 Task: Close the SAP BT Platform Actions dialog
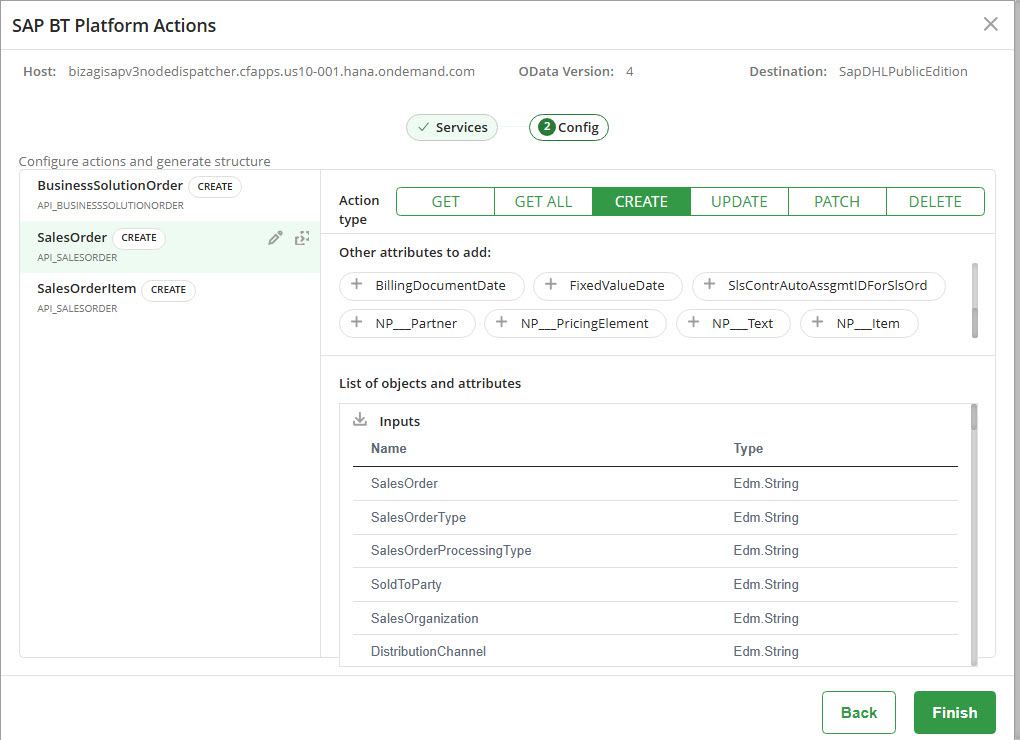(x=990, y=24)
